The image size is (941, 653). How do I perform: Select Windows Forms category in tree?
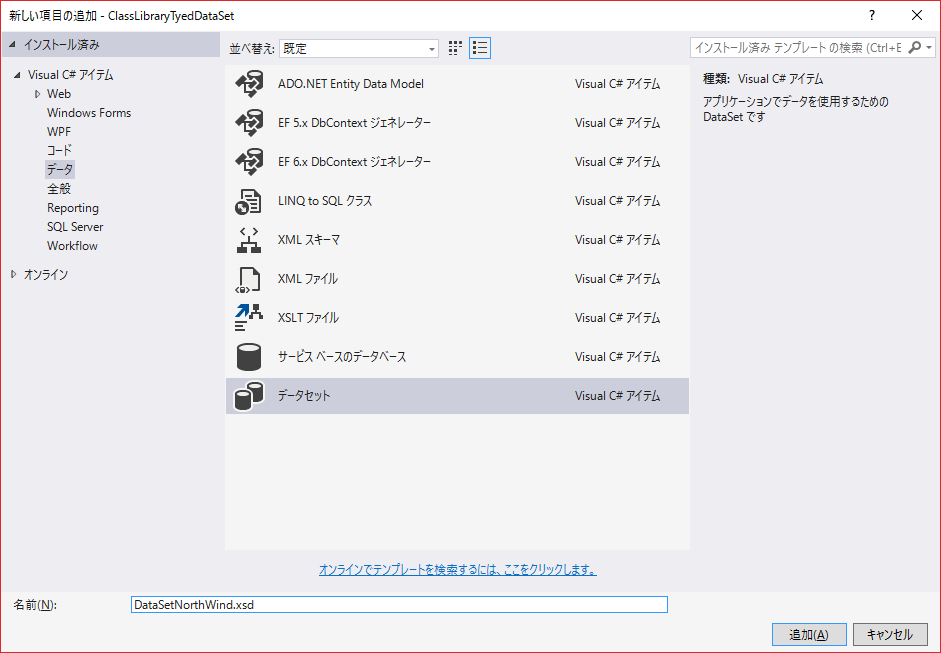coord(89,113)
